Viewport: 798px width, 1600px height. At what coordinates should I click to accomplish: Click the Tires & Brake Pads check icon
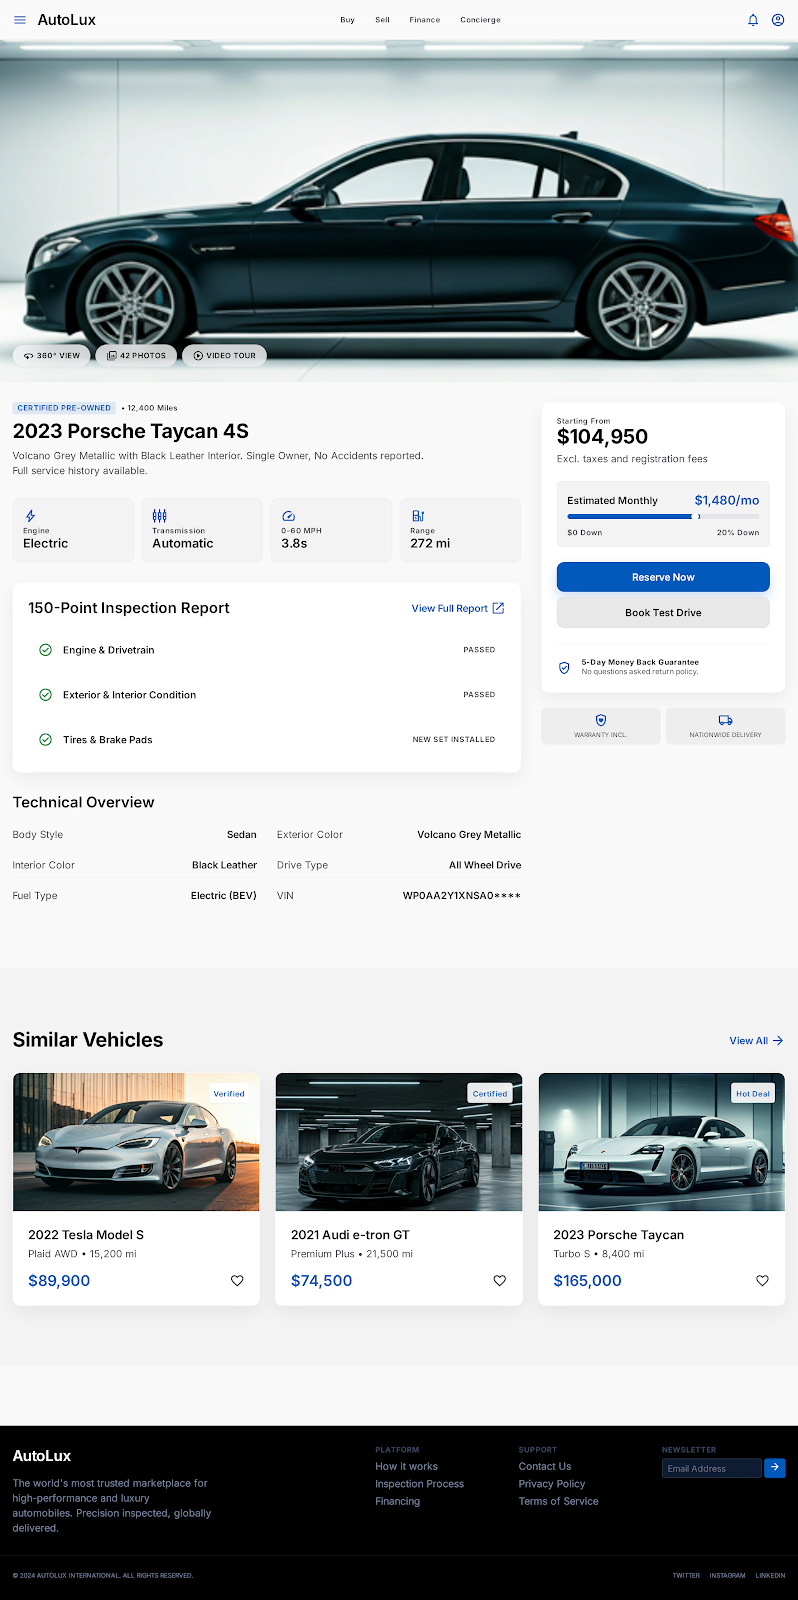point(45,740)
